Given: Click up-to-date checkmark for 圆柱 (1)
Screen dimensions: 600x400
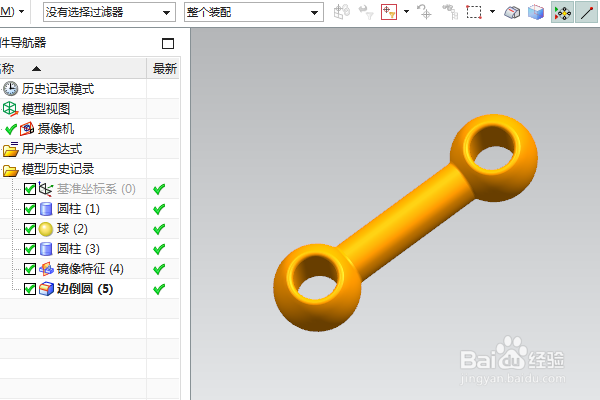Looking at the screenshot, I should (x=159, y=209).
